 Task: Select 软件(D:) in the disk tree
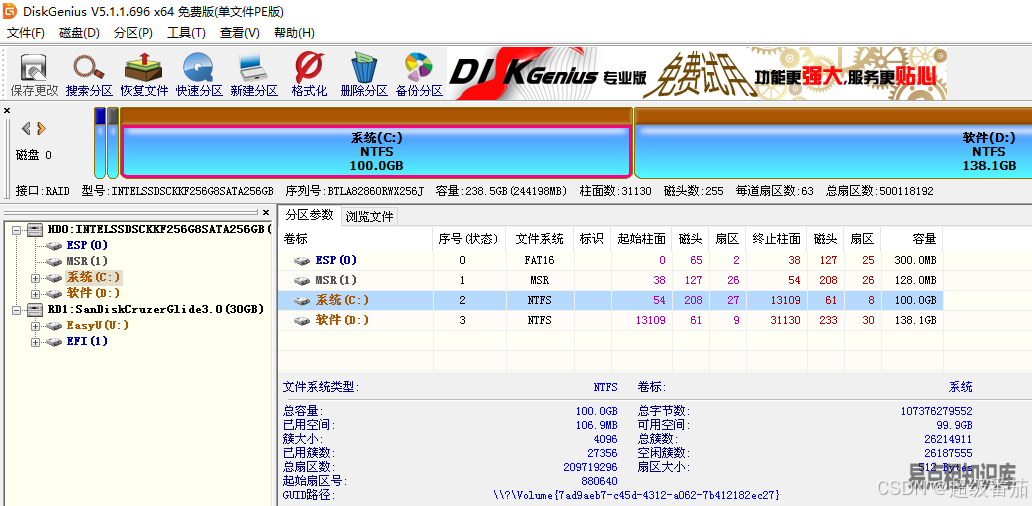(x=93, y=293)
